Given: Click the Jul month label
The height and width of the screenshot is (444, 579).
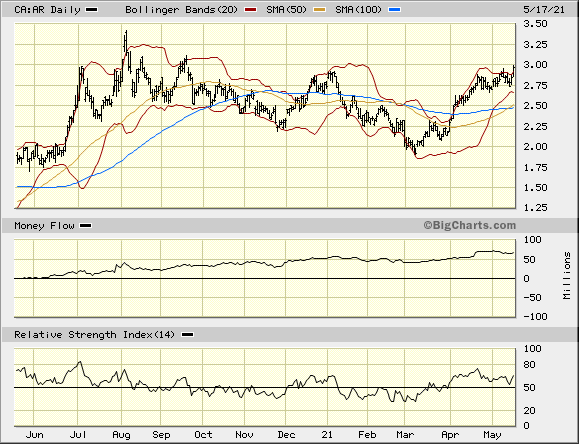Looking at the screenshot, I should (x=78, y=435).
